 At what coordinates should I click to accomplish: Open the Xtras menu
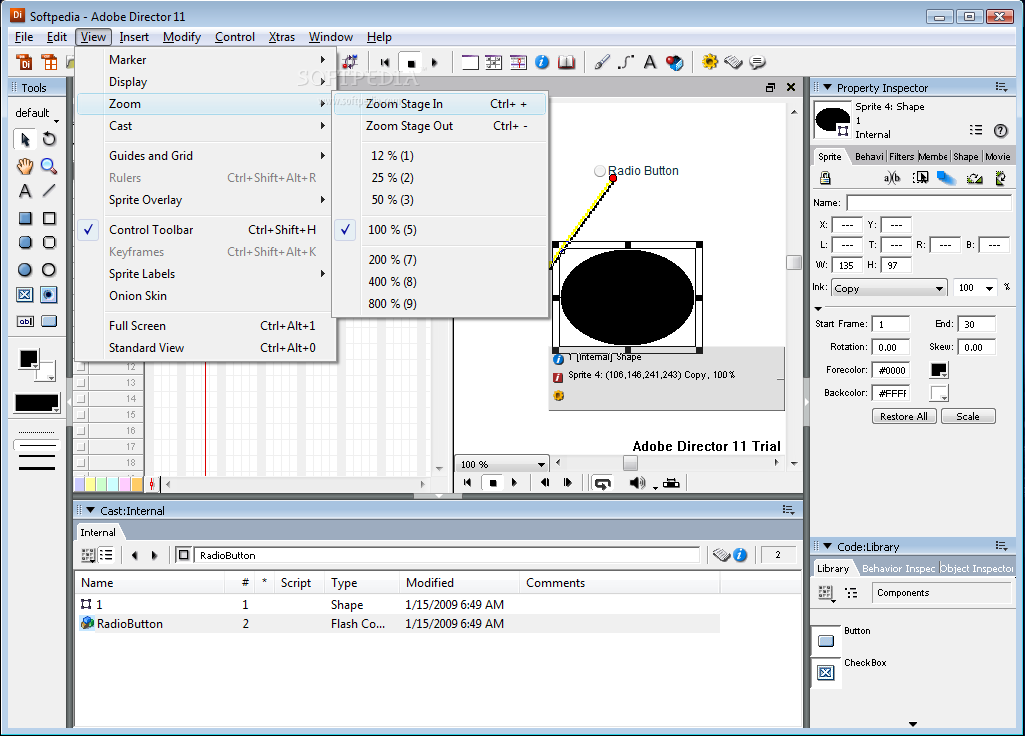pos(282,37)
